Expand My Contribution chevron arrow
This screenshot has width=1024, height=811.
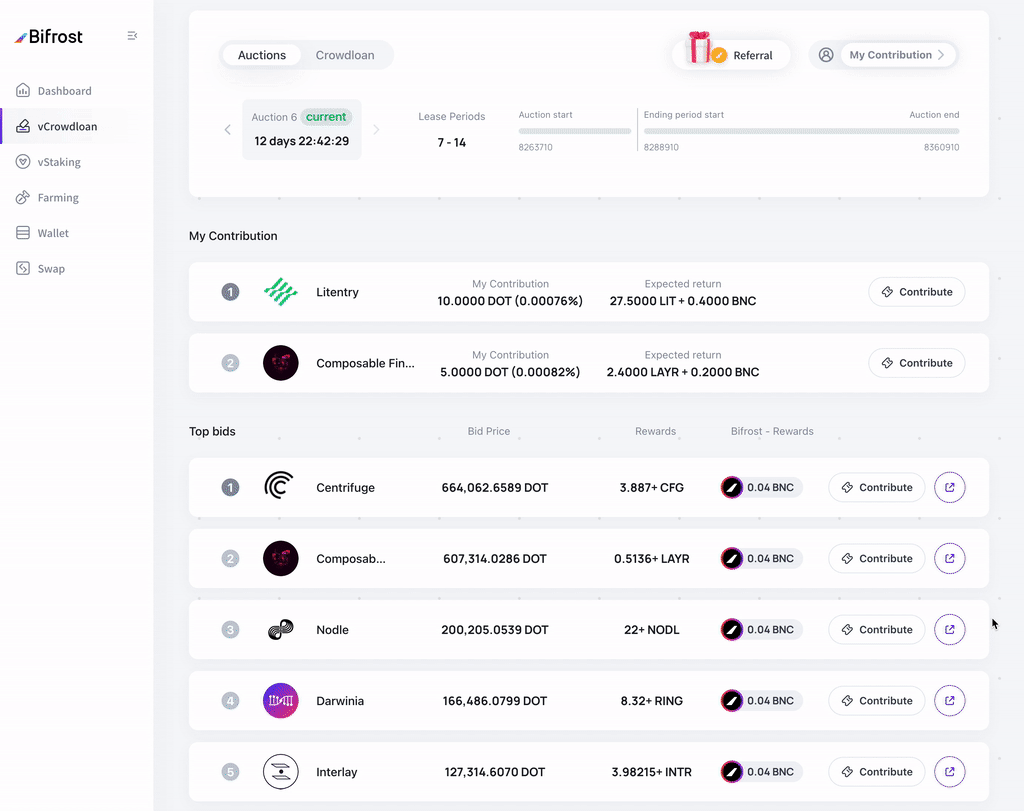(x=941, y=55)
